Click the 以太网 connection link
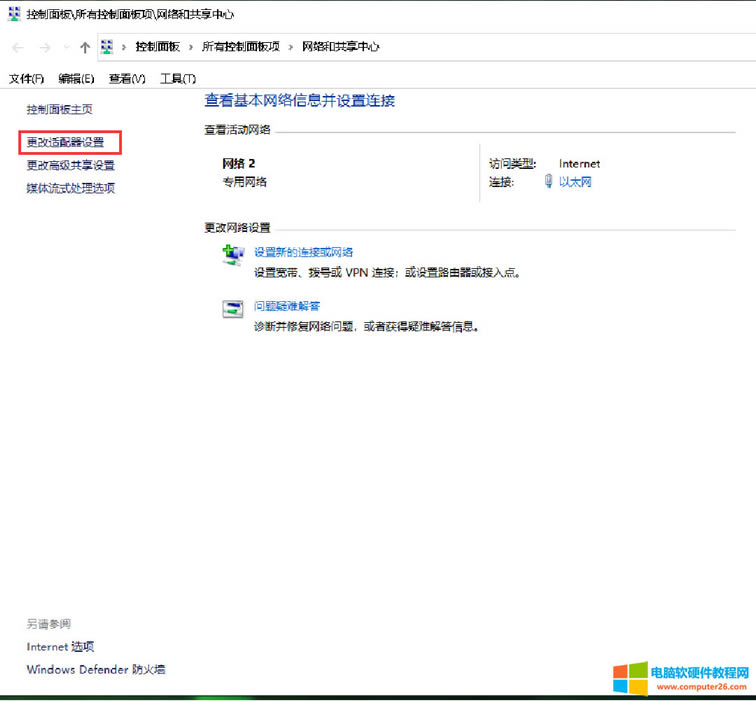This screenshot has height=701, width=756. (575, 182)
